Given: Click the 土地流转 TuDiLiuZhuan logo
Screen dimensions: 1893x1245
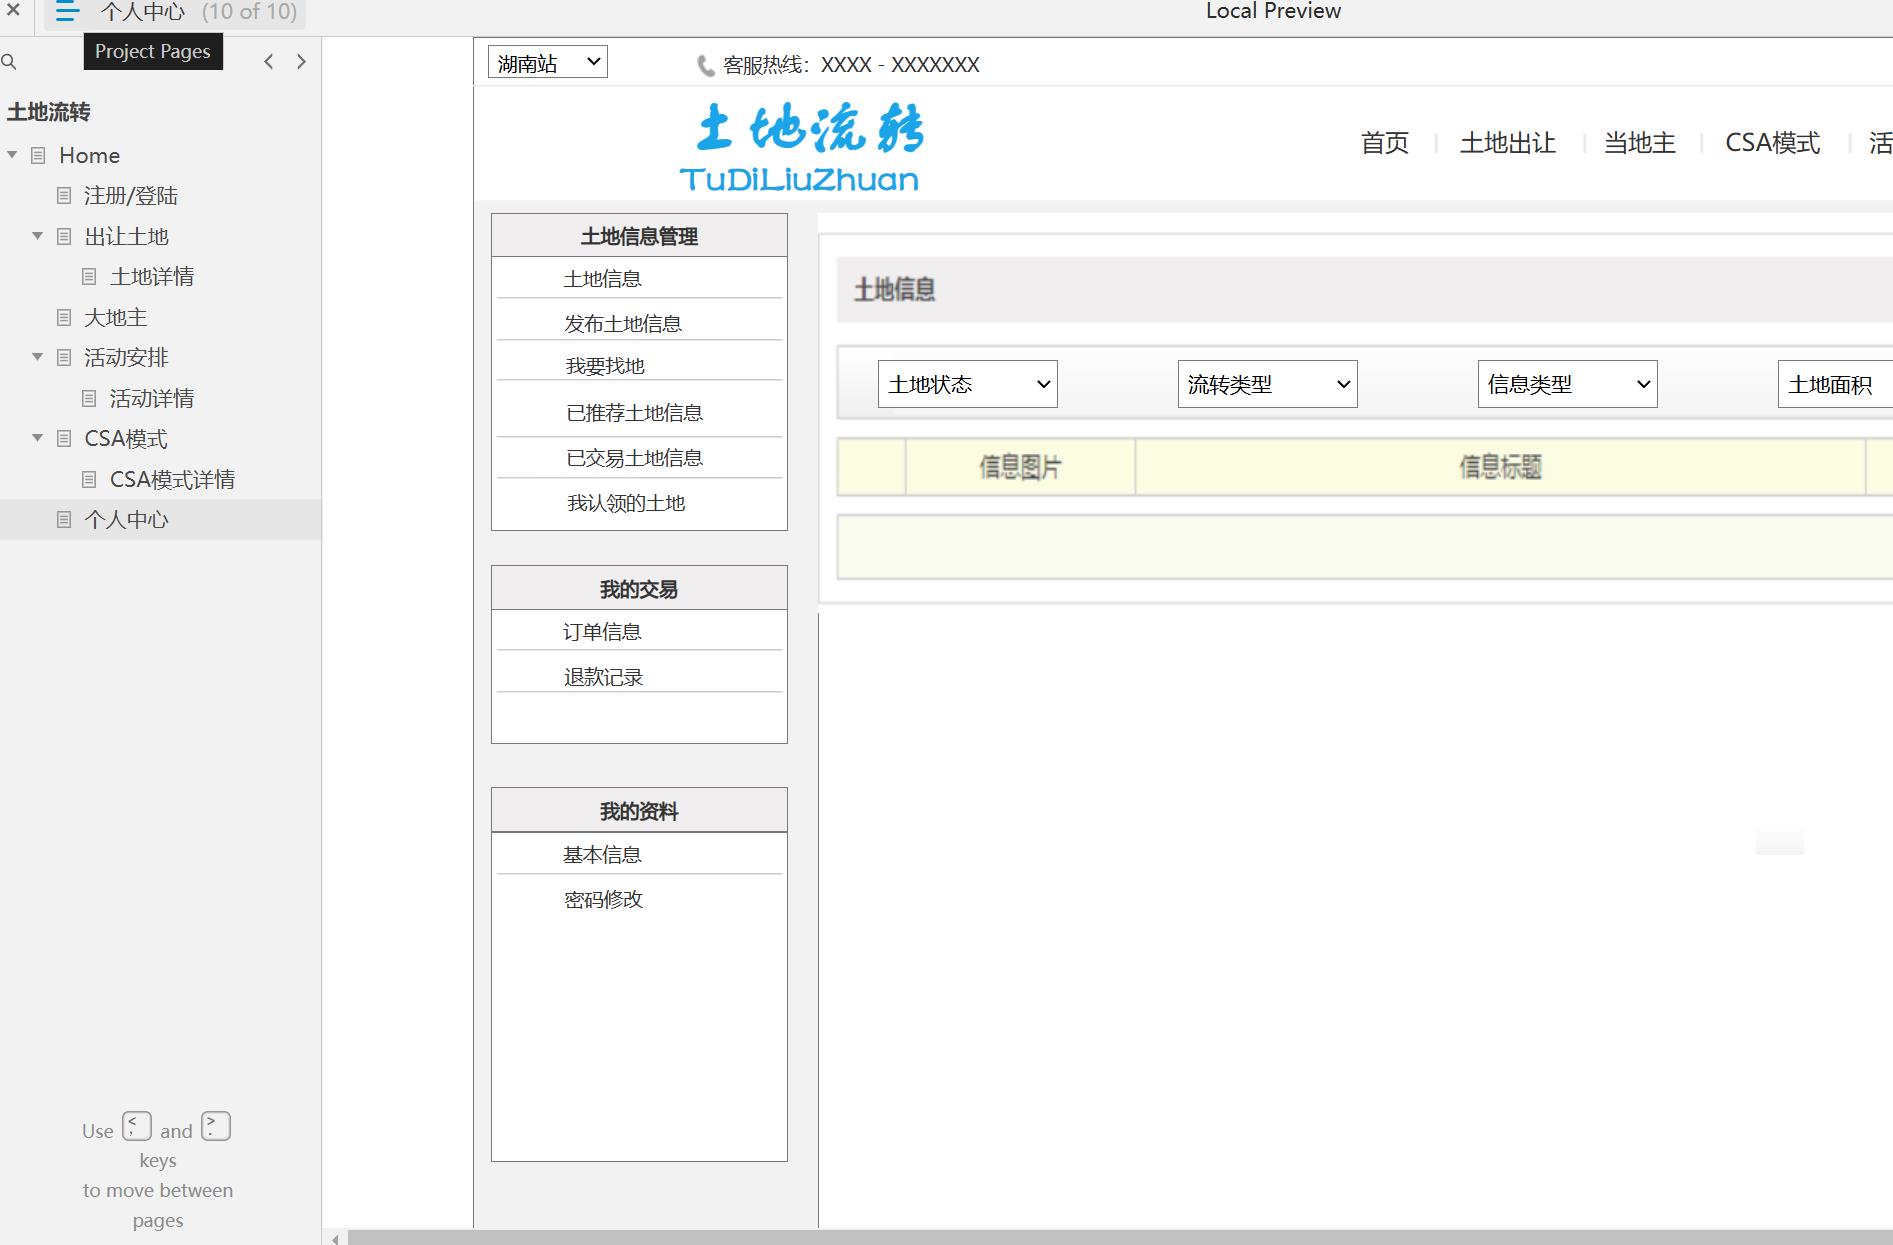Looking at the screenshot, I should pyautogui.click(x=804, y=147).
